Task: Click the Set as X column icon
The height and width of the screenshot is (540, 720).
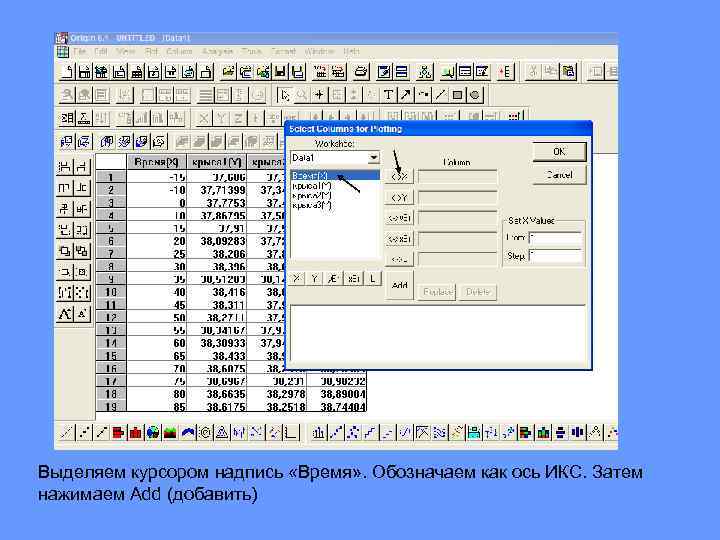Action: (203, 118)
